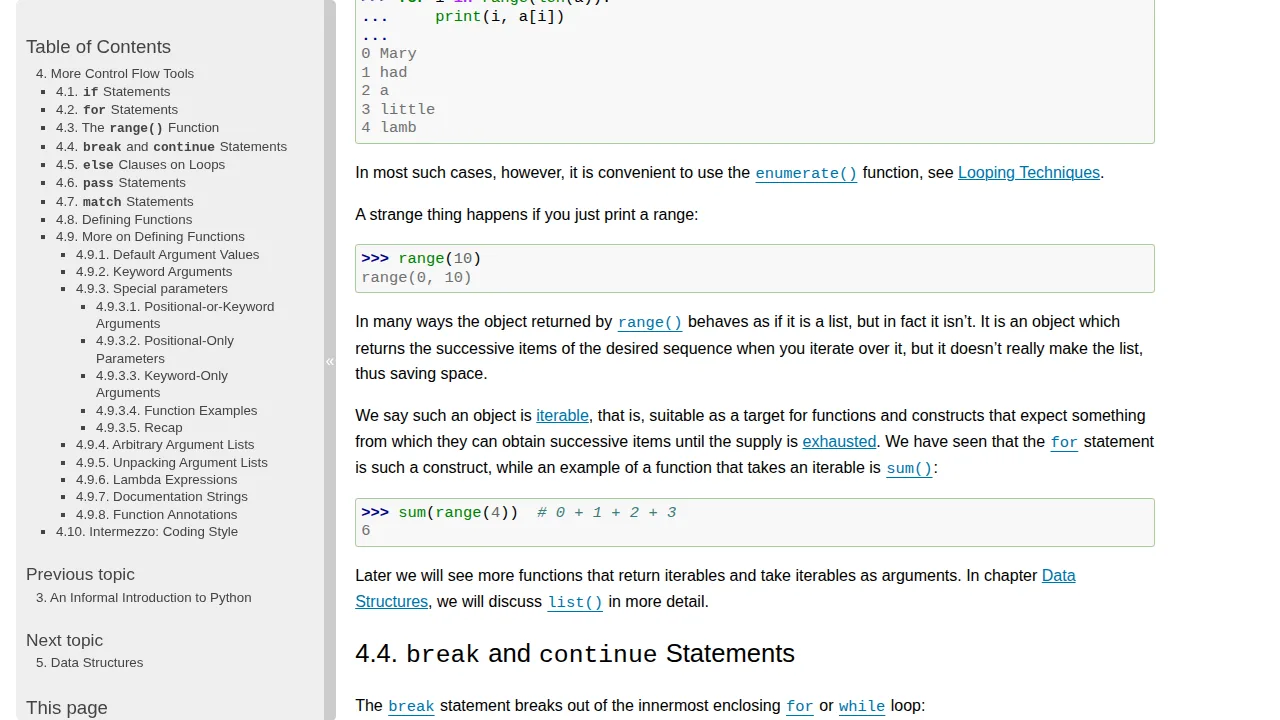The image size is (1280, 720).
Task: Go to 4.9.3 Special parameters
Action: [152, 289]
